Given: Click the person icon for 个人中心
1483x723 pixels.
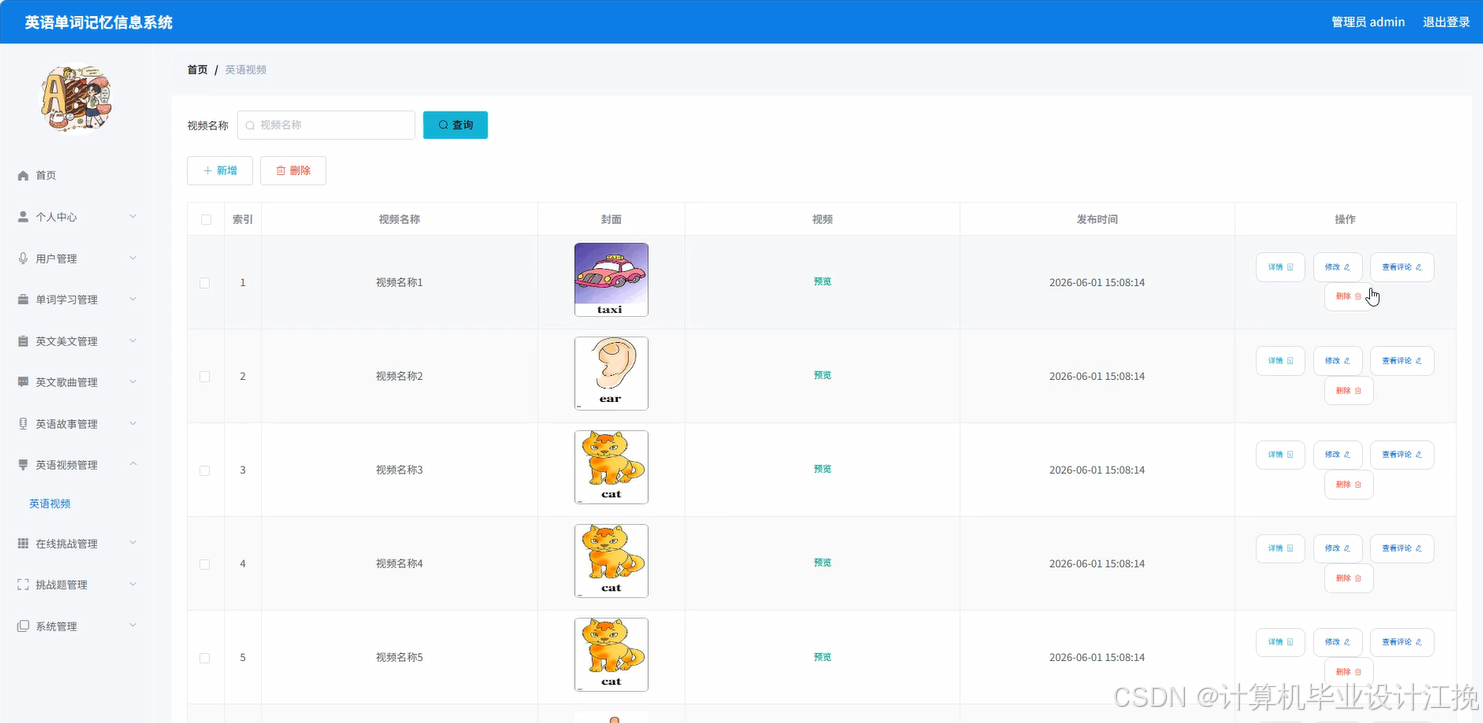Looking at the screenshot, I should (x=23, y=217).
